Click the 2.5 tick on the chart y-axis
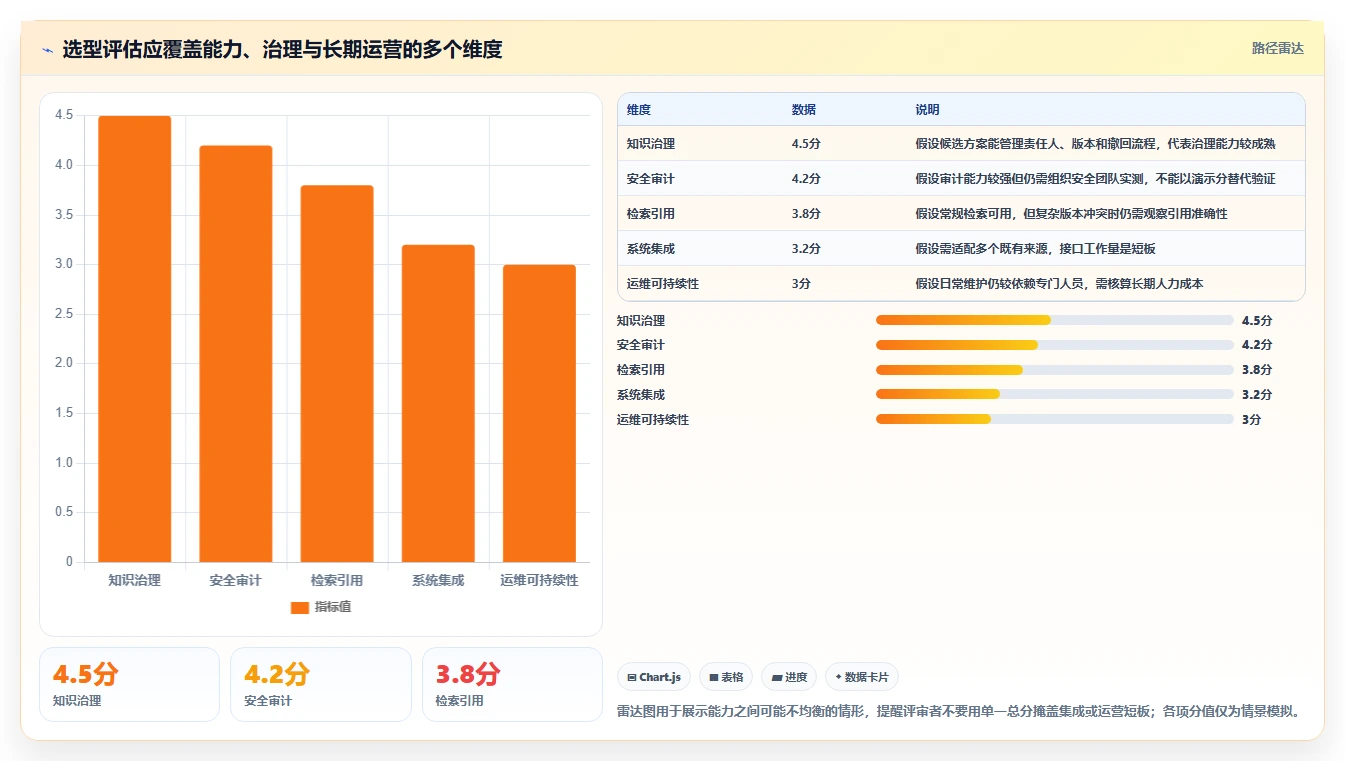This screenshot has height=761, width=1345. point(64,314)
